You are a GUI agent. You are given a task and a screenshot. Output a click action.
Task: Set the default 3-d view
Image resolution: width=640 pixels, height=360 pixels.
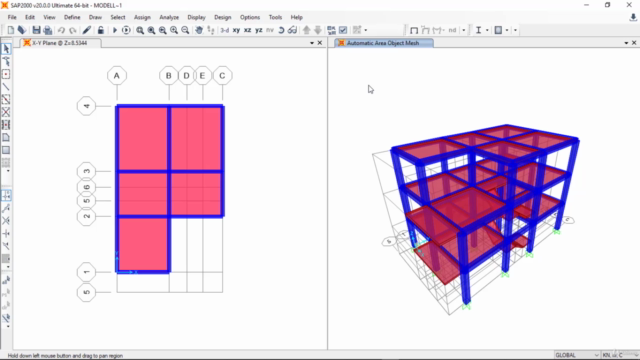point(224,30)
